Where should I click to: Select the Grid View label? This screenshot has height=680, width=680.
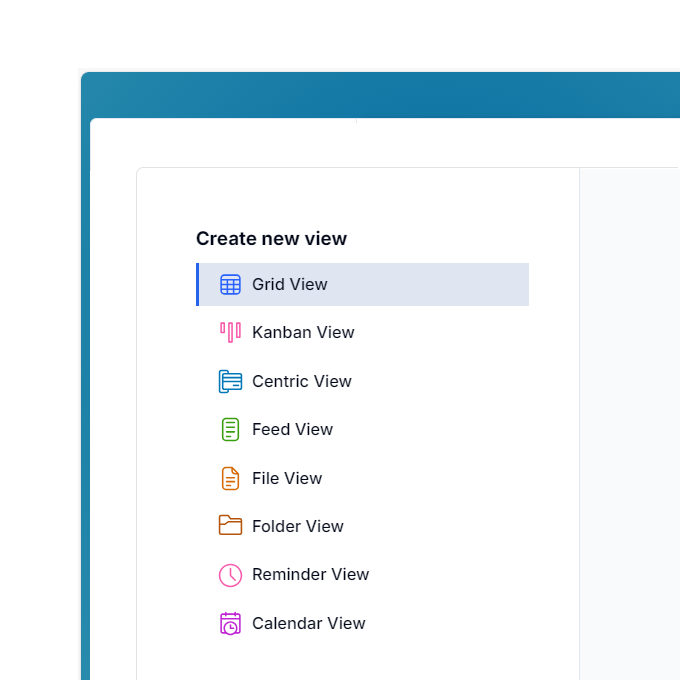click(290, 284)
